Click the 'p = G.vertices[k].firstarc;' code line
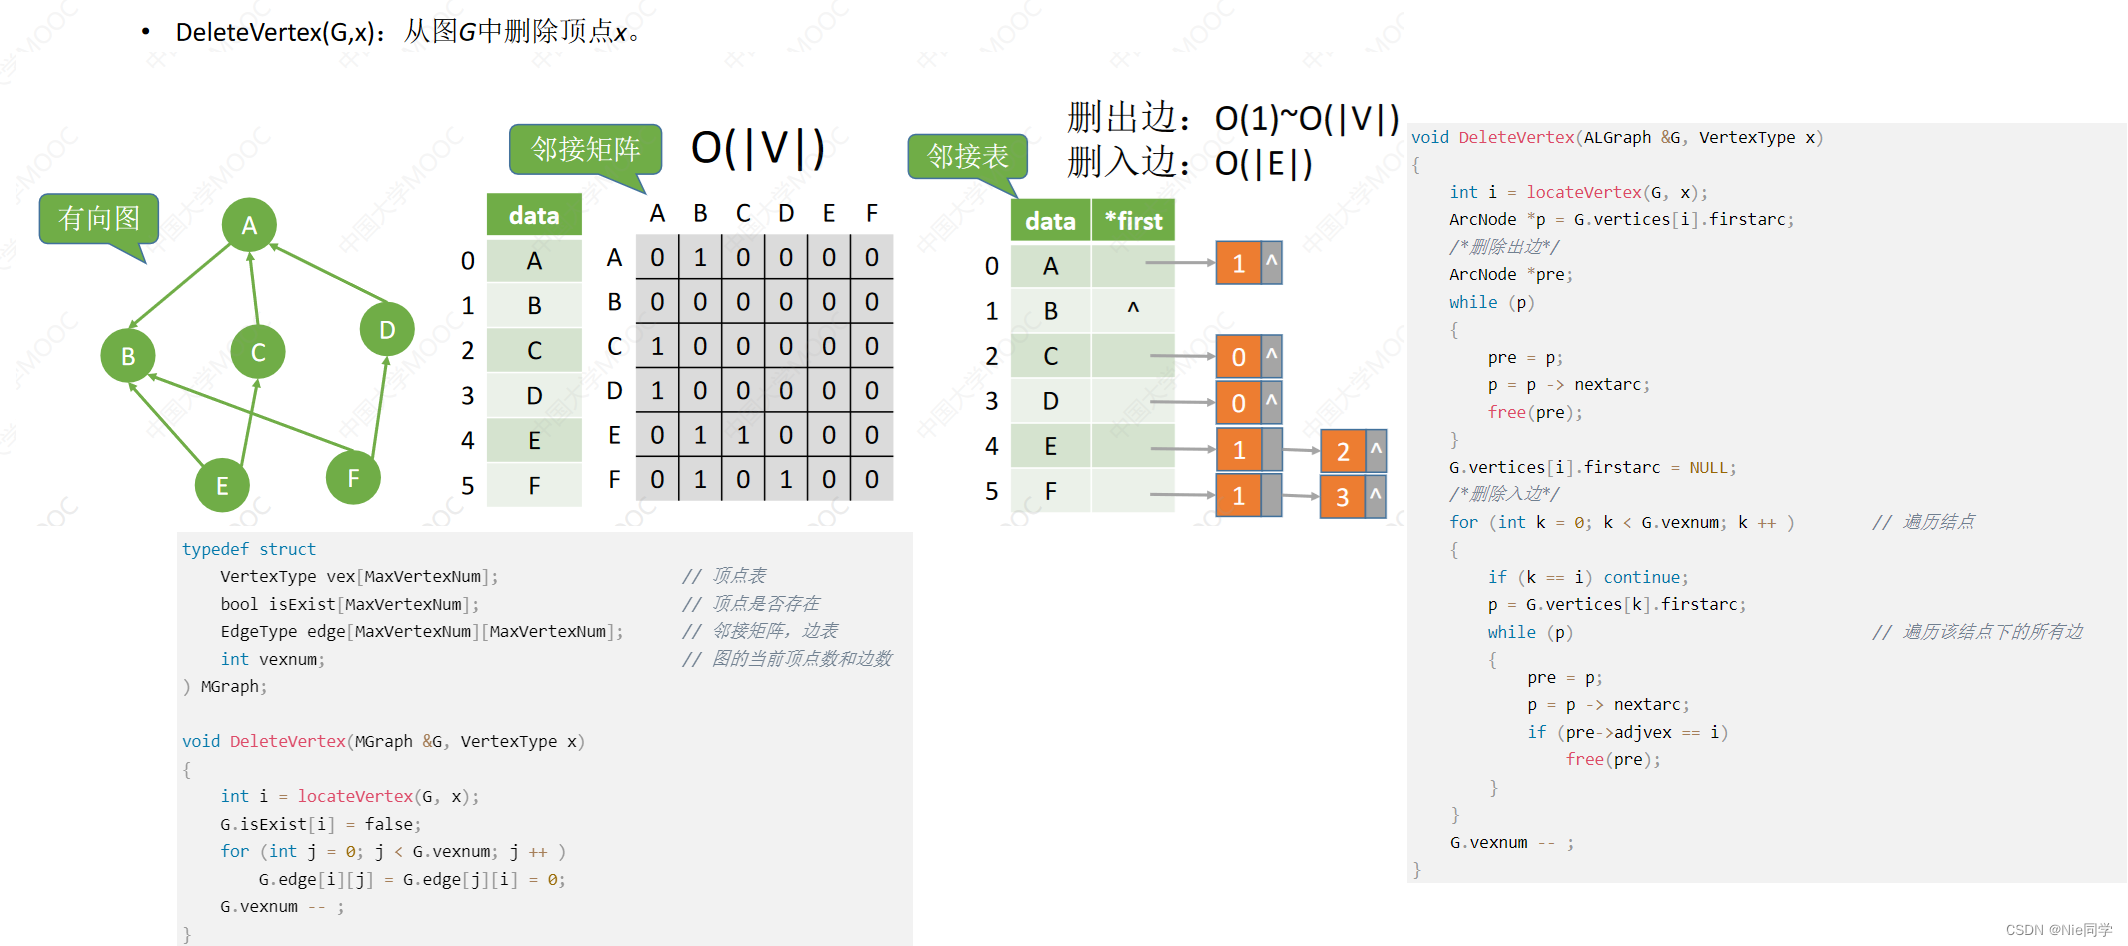2128x946 pixels. 1617,605
